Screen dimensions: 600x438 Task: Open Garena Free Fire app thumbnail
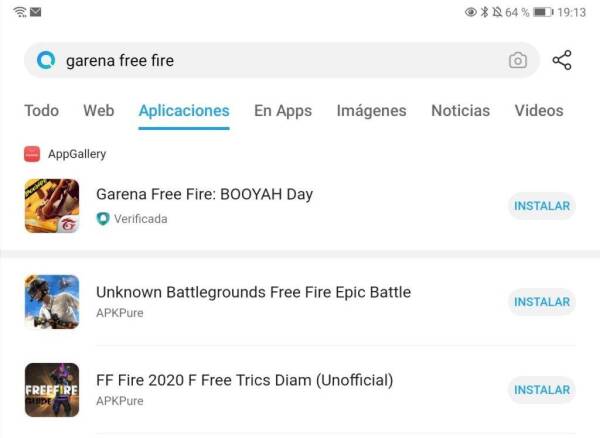(52, 206)
